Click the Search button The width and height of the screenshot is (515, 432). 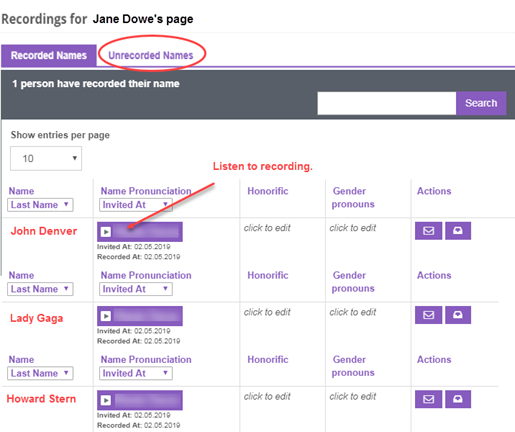(481, 103)
